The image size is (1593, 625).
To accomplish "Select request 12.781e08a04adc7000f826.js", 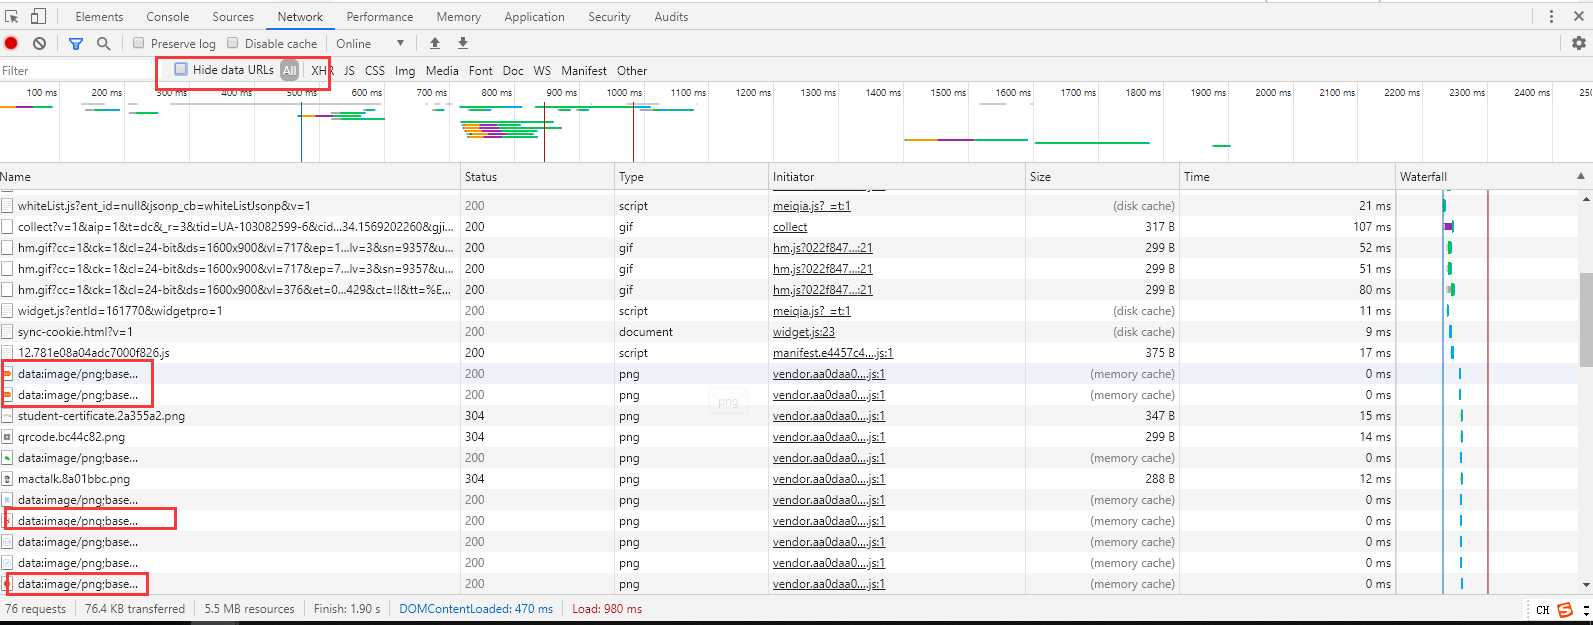I will click(94, 353).
